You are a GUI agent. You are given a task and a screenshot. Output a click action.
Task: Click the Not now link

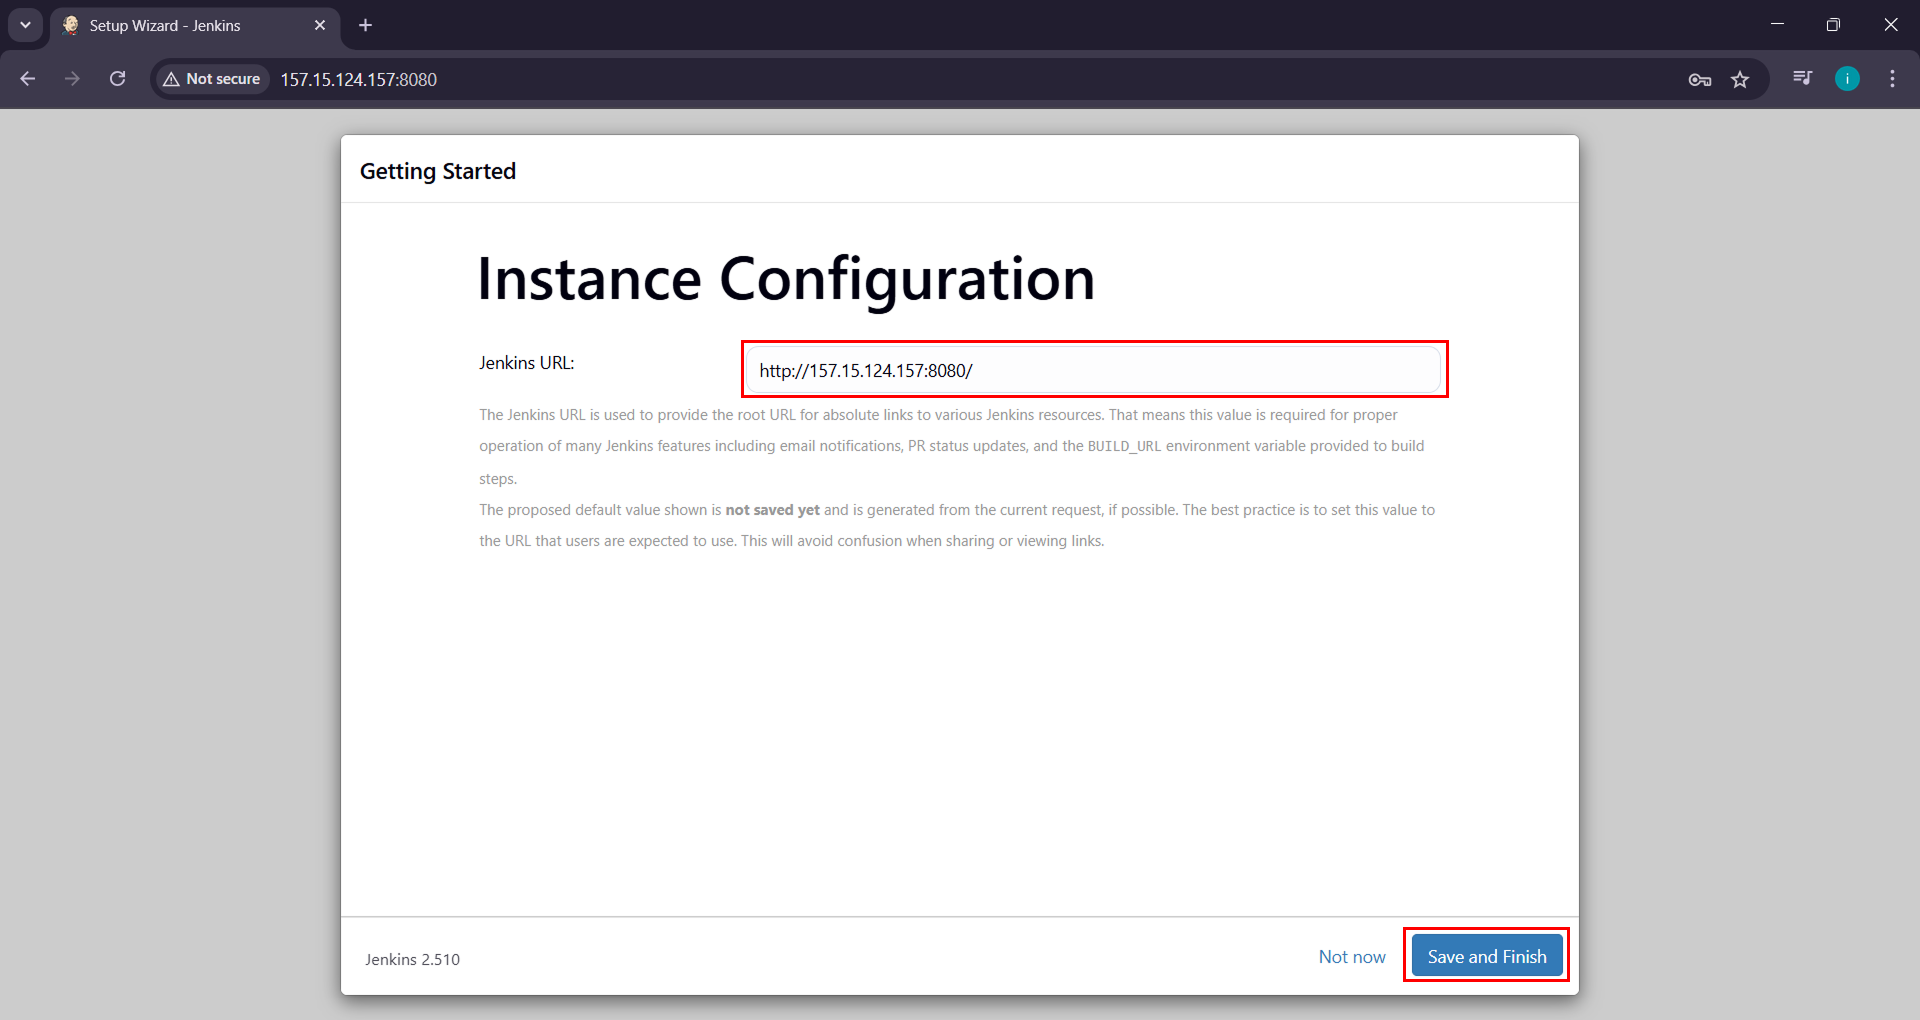(x=1352, y=956)
